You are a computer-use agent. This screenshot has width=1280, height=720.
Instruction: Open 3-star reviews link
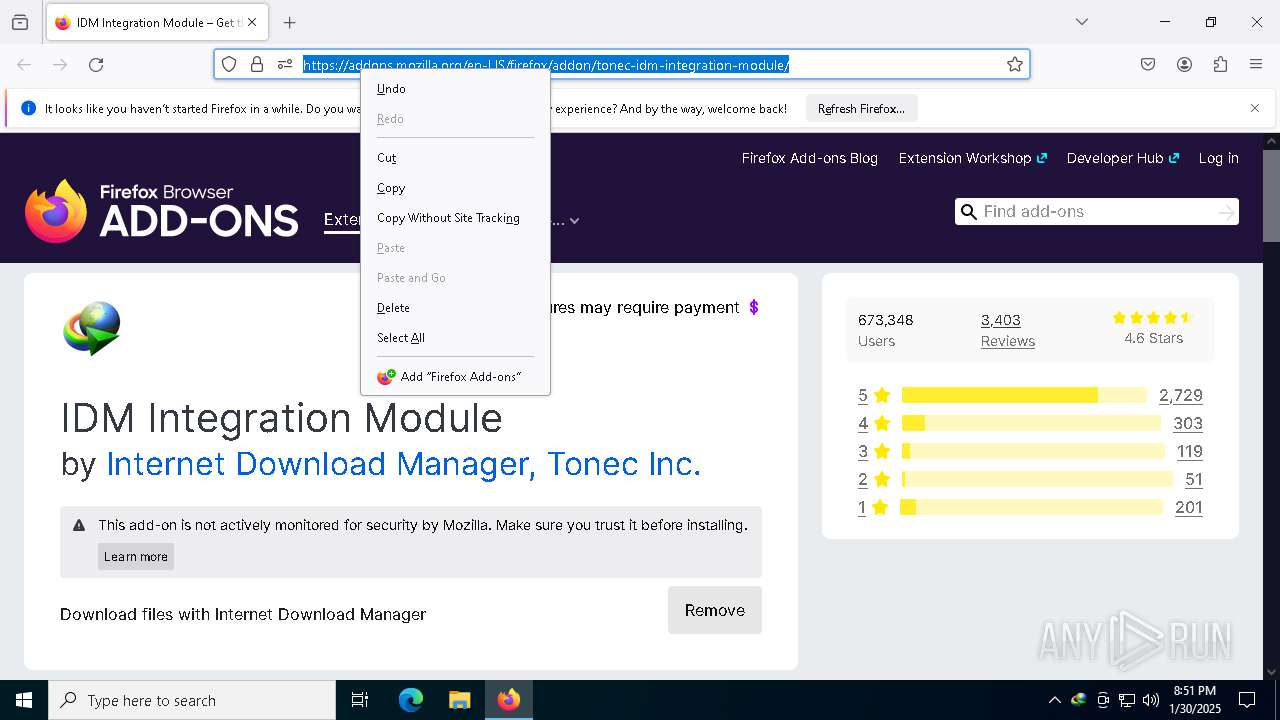[x=872, y=451]
